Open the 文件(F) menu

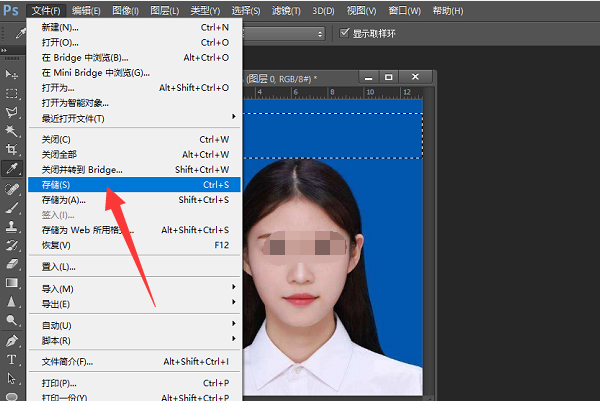coord(46,11)
